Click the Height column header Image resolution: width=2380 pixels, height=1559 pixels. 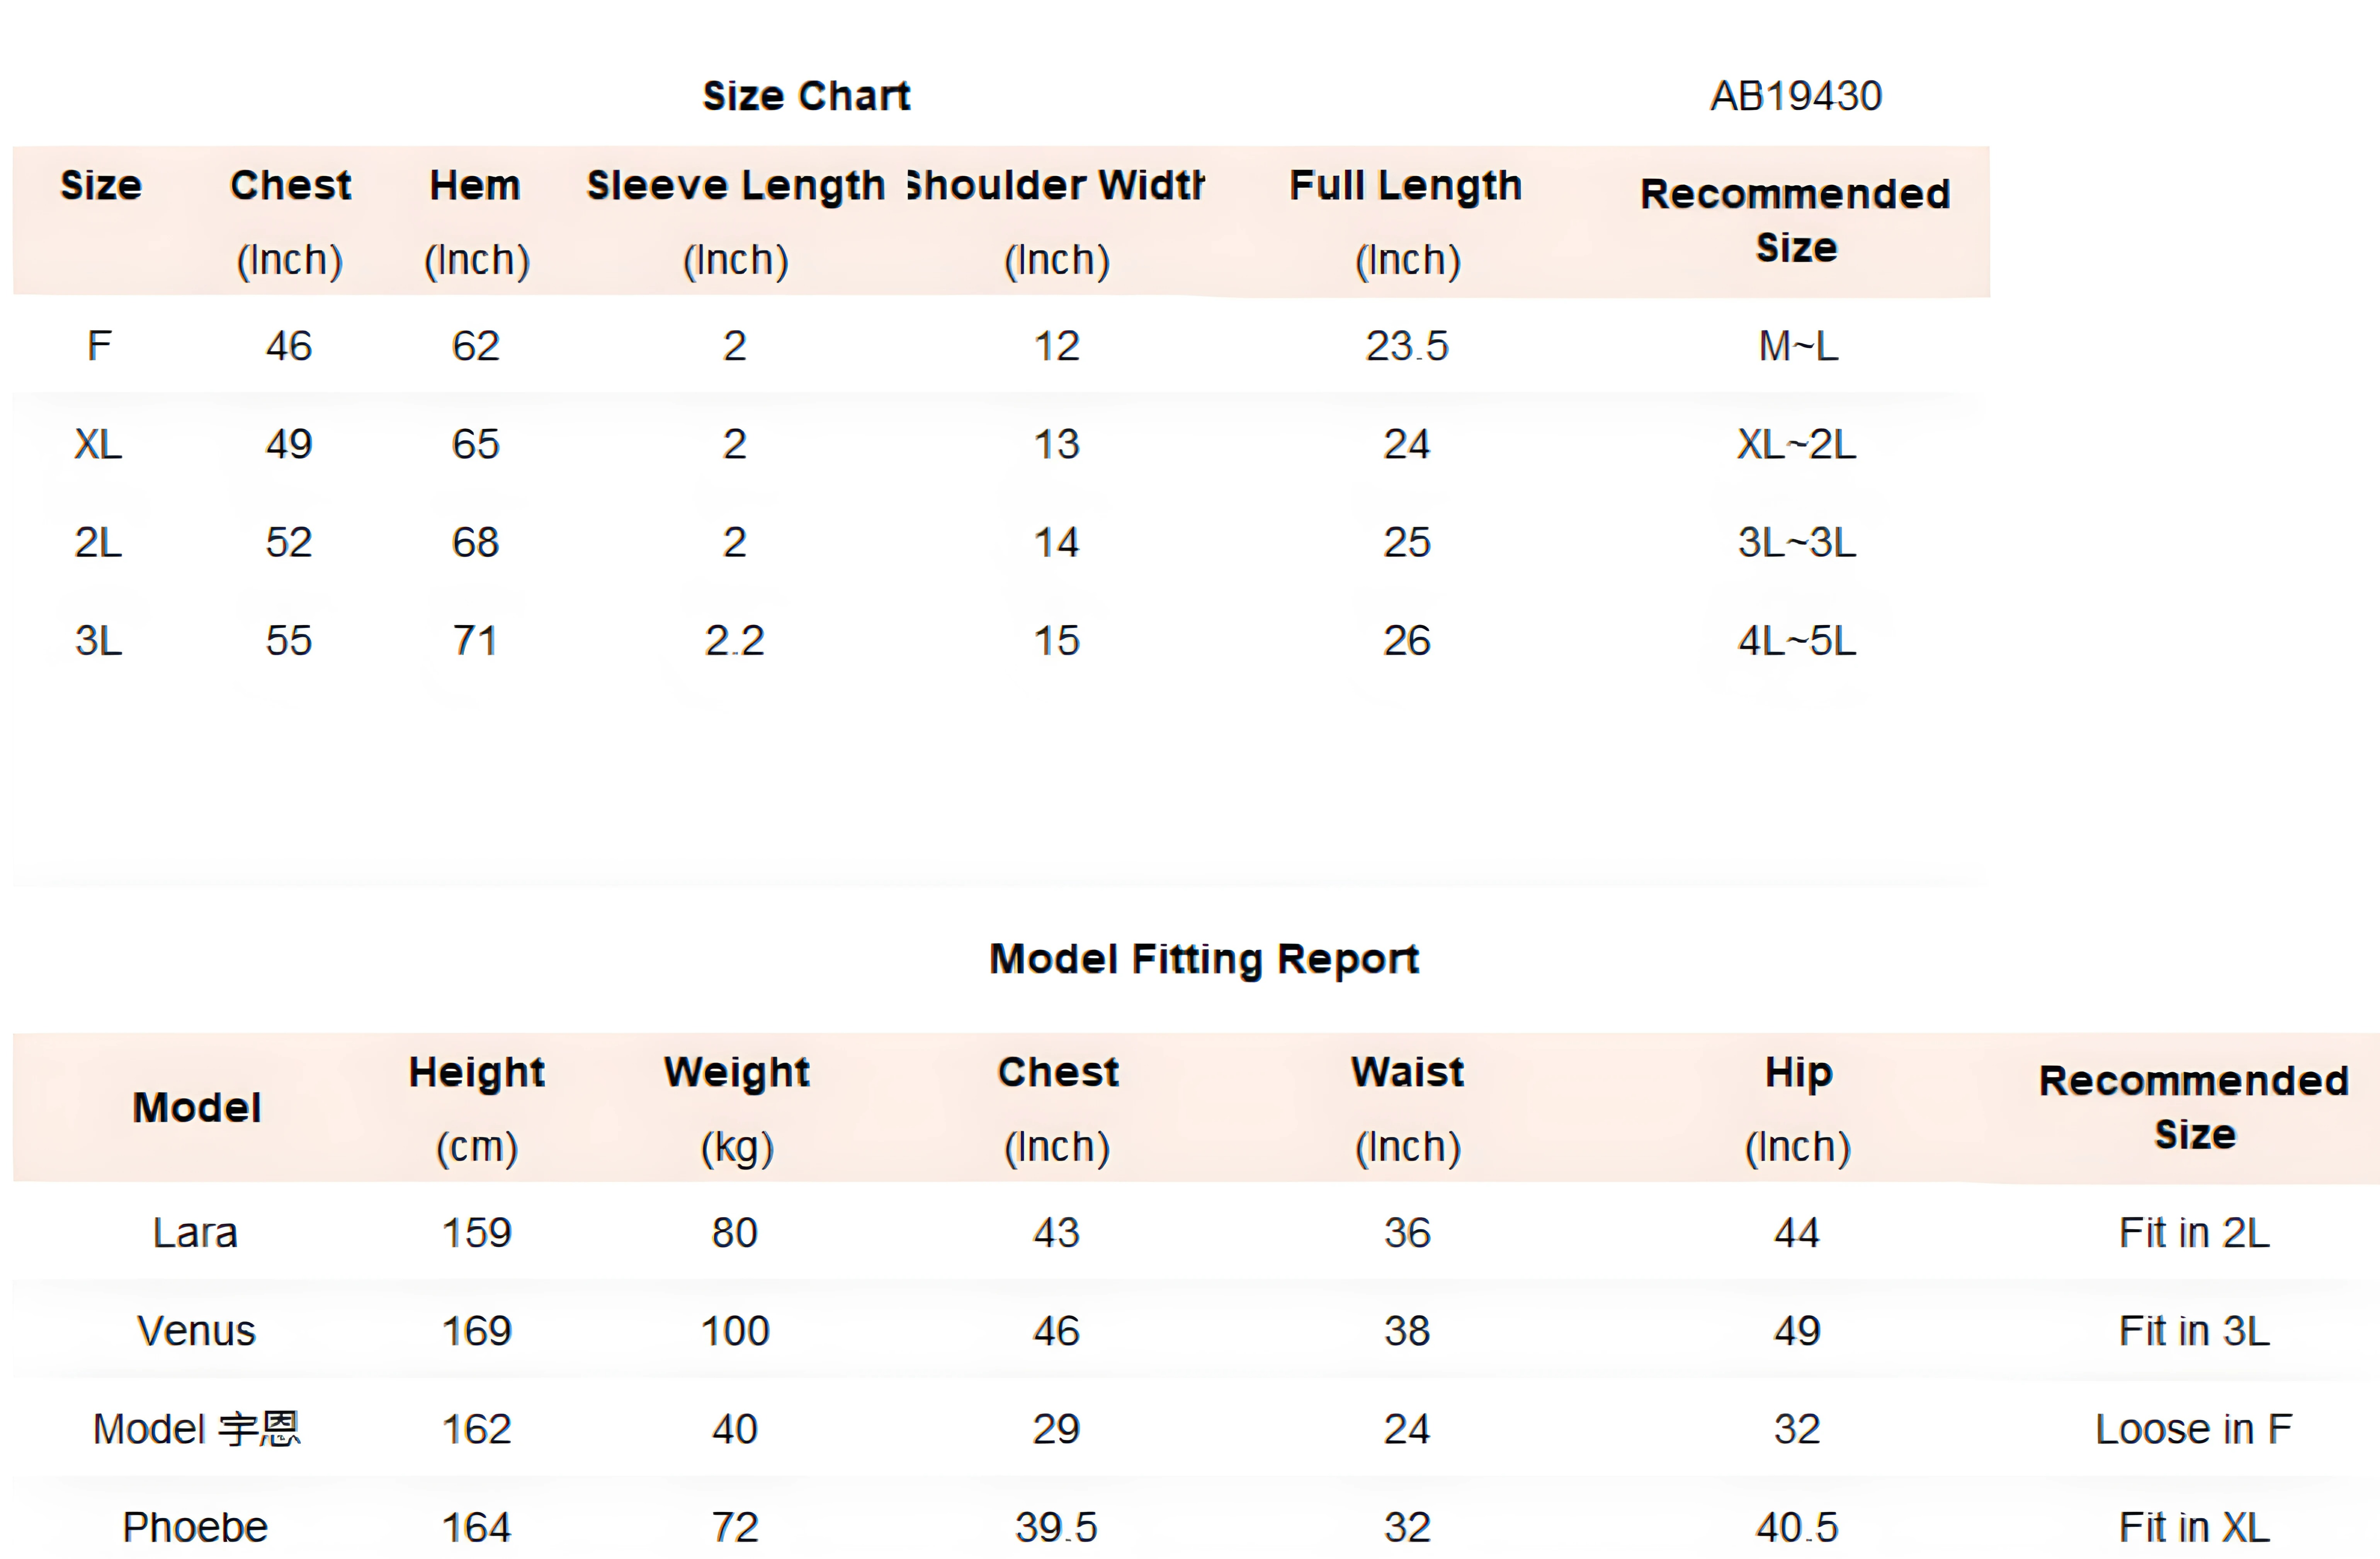click(x=477, y=1073)
